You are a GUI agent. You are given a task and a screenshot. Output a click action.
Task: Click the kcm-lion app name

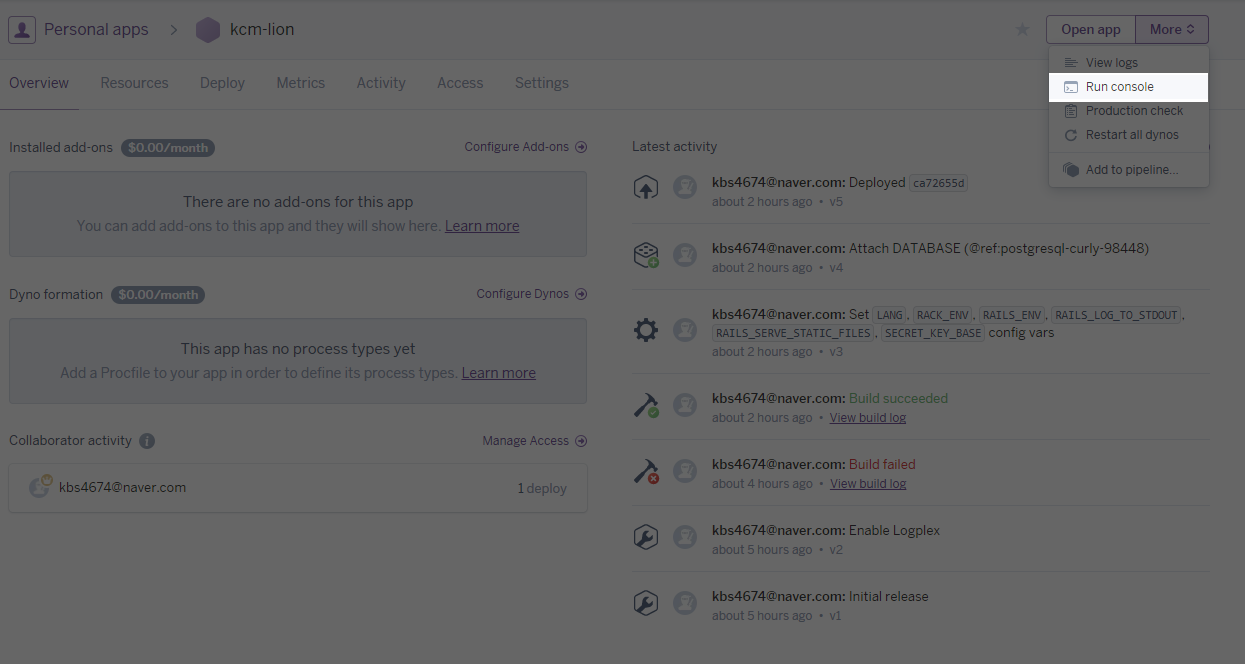click(x=262, y=30)
